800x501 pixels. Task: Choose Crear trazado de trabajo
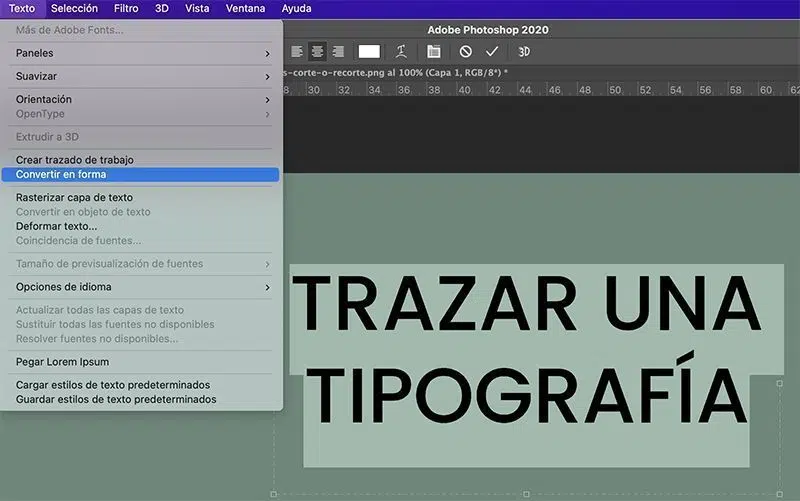(141, 160)
